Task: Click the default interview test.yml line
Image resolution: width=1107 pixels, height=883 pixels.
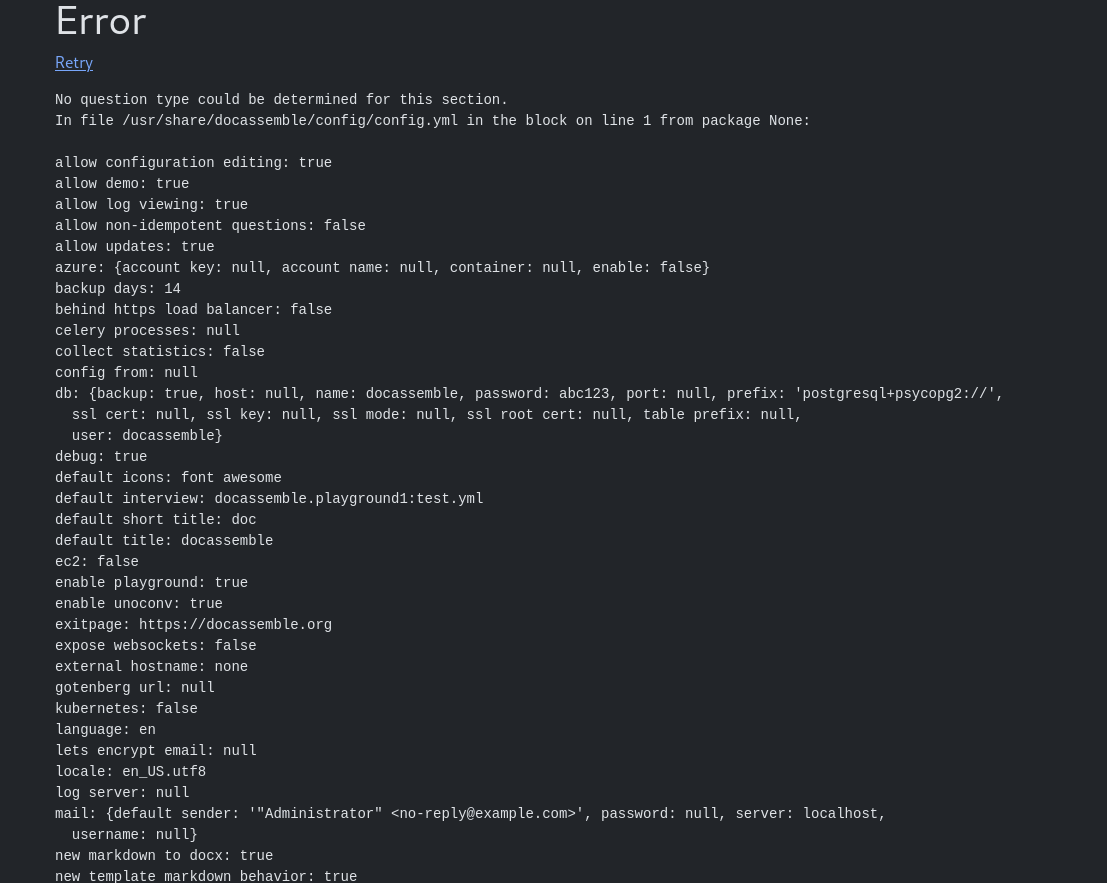Action: 269,499
